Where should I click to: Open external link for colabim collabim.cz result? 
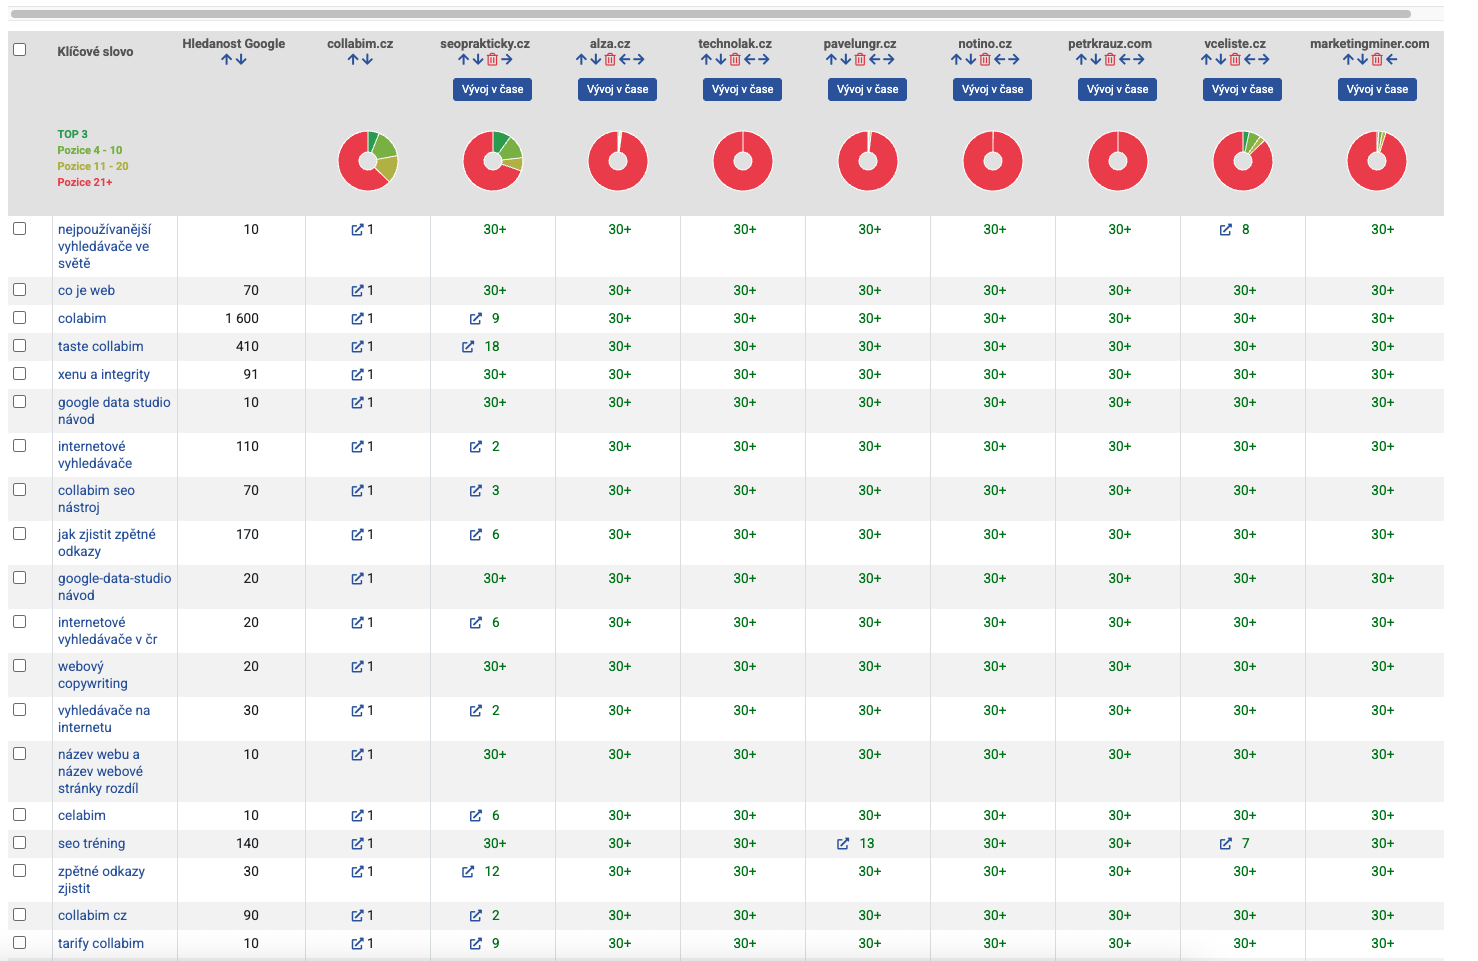pos(357,319)
